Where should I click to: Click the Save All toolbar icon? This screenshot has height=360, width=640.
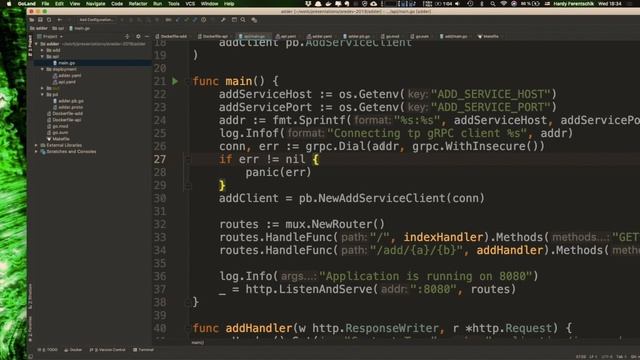point(40,20)
